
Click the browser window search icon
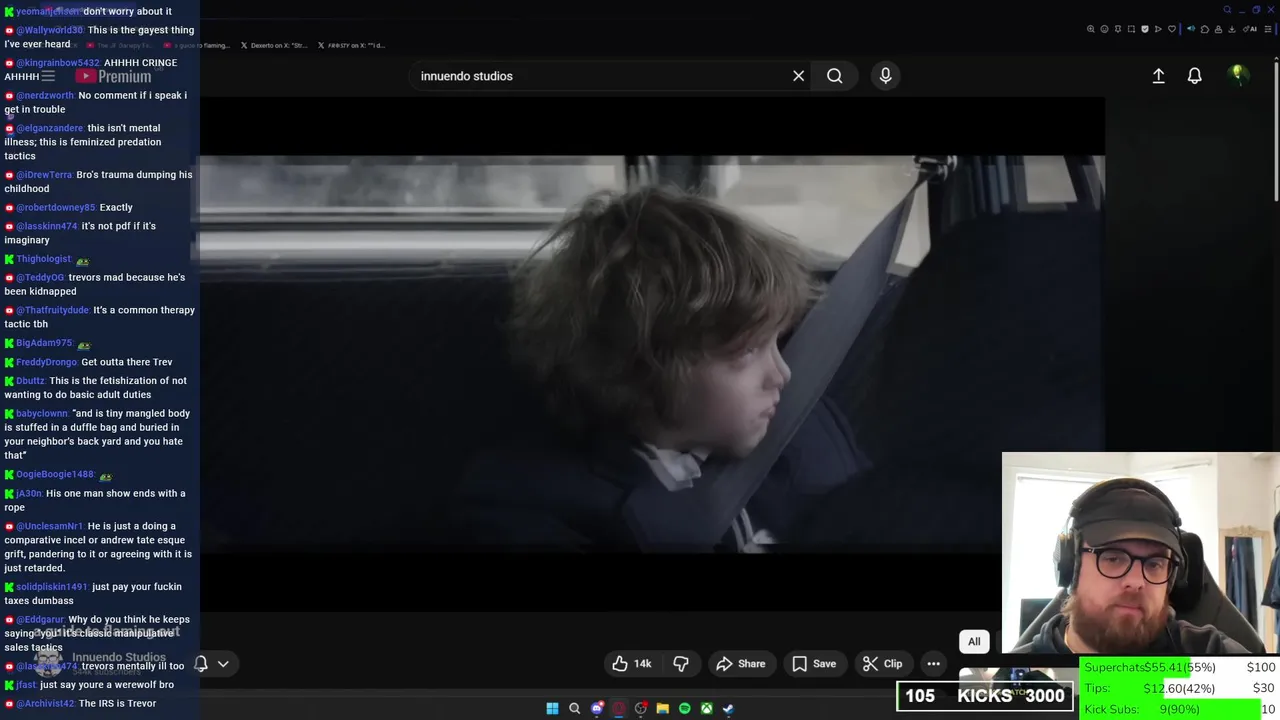tap(1227, 10)
